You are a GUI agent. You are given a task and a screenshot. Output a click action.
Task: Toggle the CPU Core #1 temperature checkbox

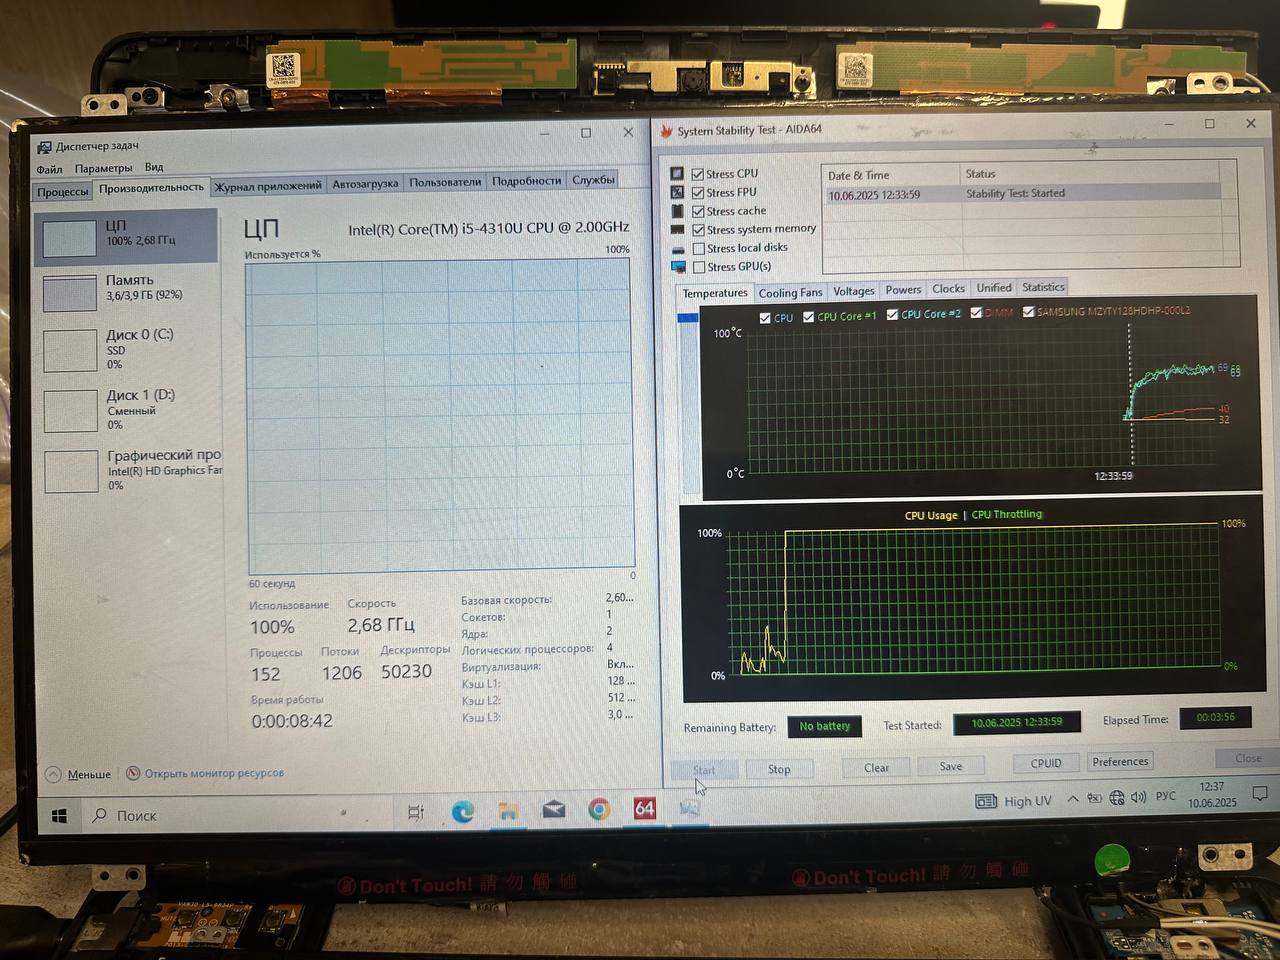pyautogui.click(x=808, y=316)
